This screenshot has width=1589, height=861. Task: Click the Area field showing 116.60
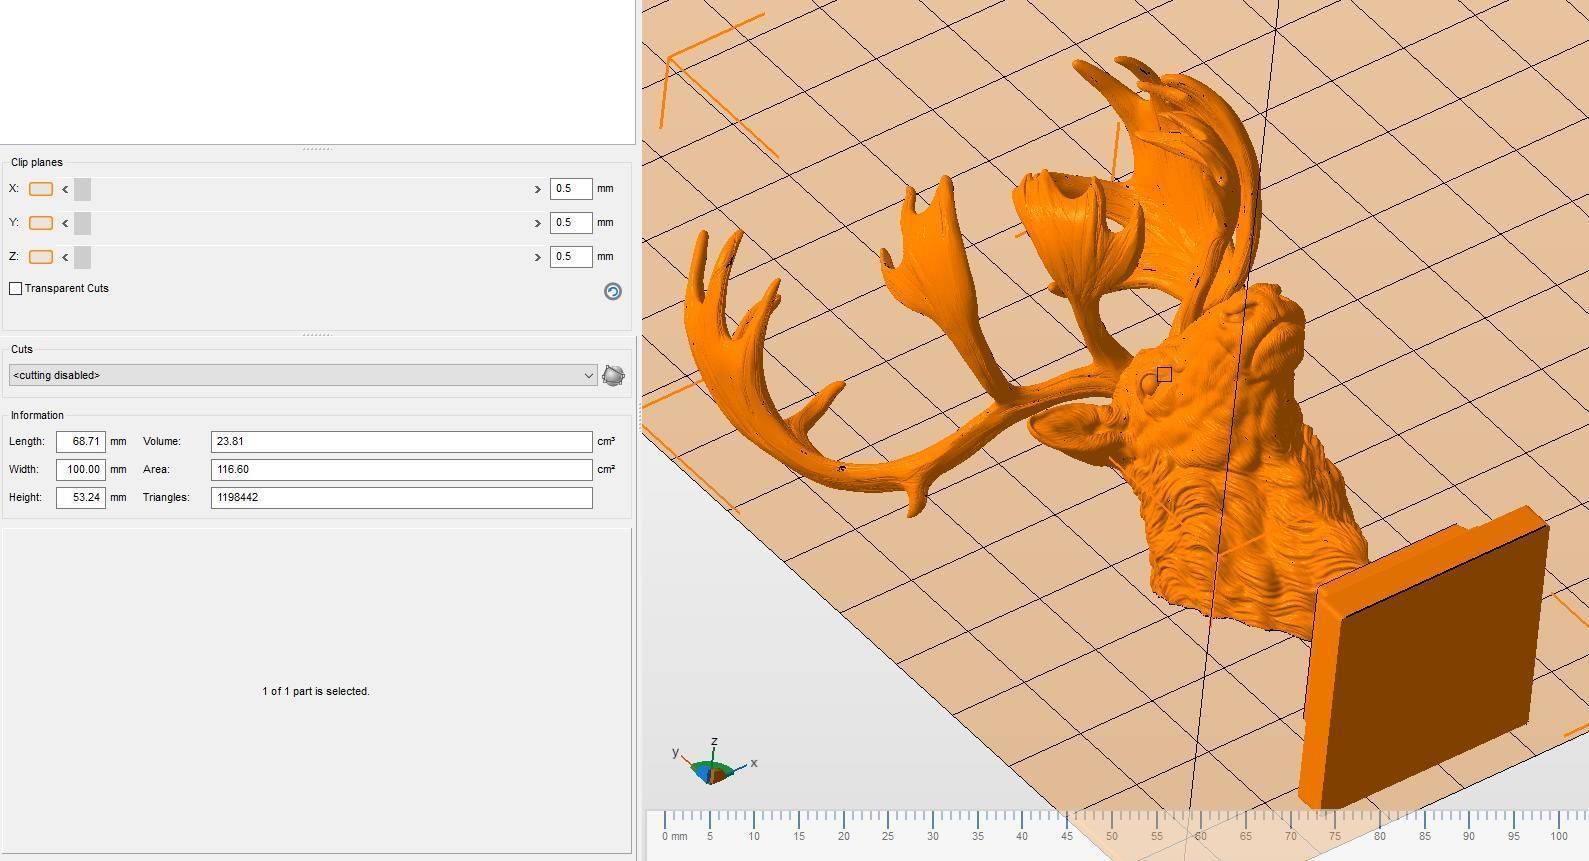point(401,469)
